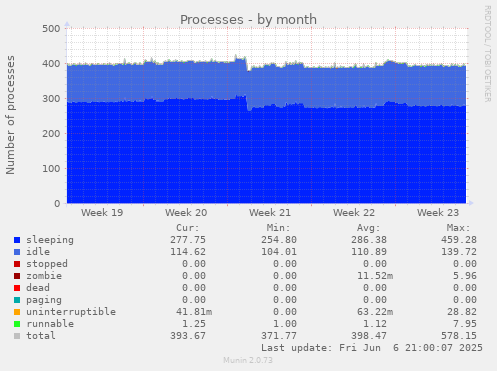
Task: Click the 'zombie' legend label
Action: [44, 276]
